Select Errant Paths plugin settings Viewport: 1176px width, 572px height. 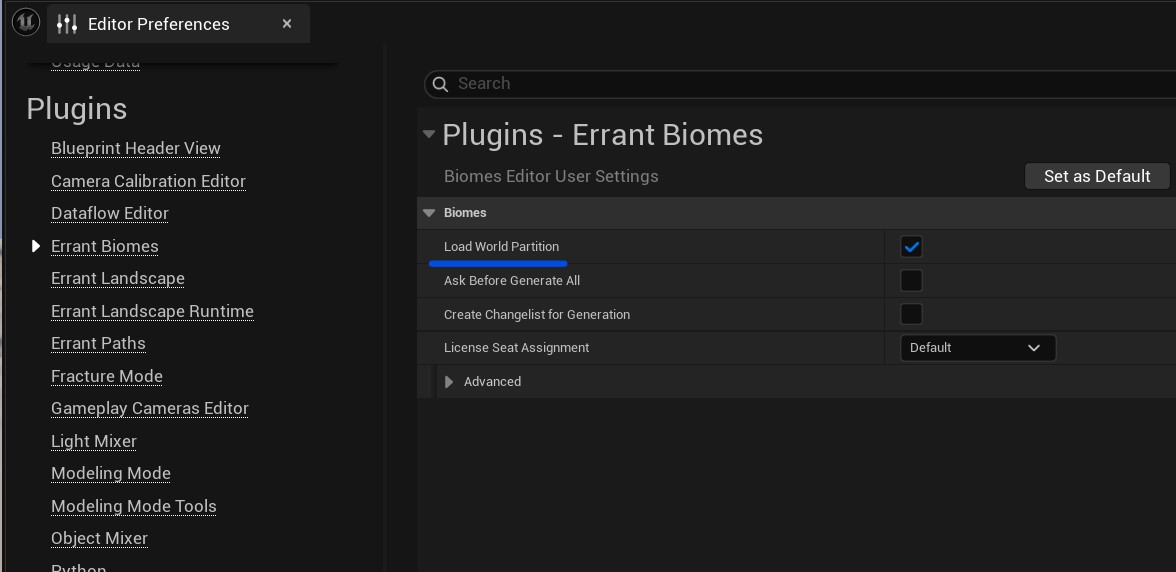pos(98,344)
